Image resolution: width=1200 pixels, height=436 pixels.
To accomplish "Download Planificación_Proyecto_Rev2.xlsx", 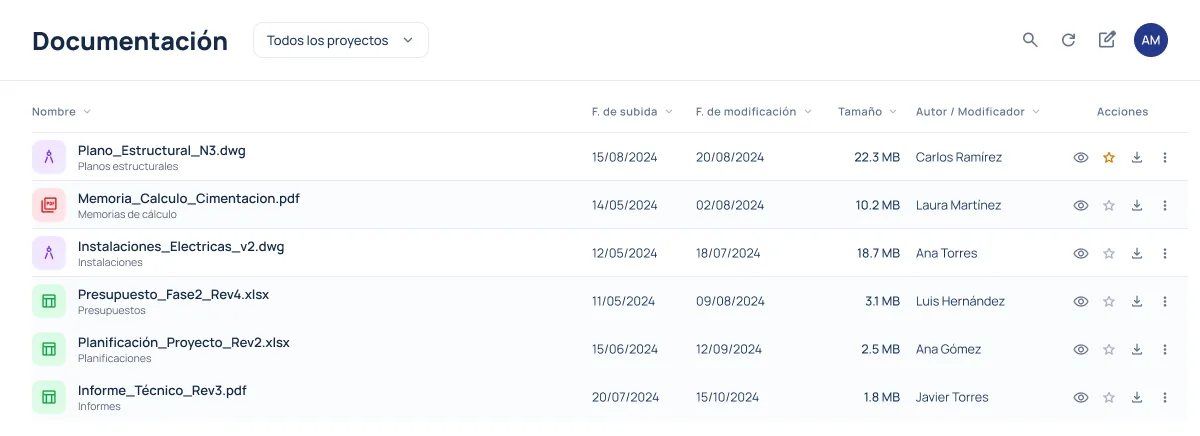I will coord(1137,349).
